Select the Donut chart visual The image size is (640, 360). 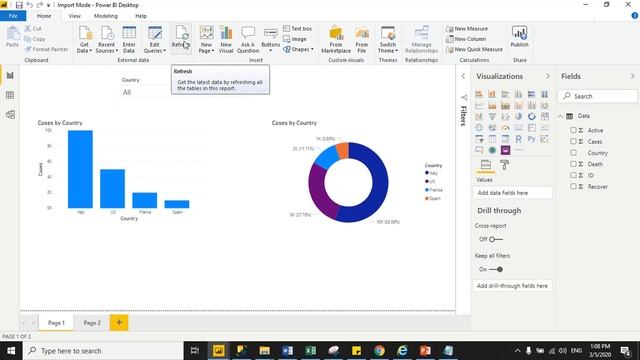click(x=531, y=116)
